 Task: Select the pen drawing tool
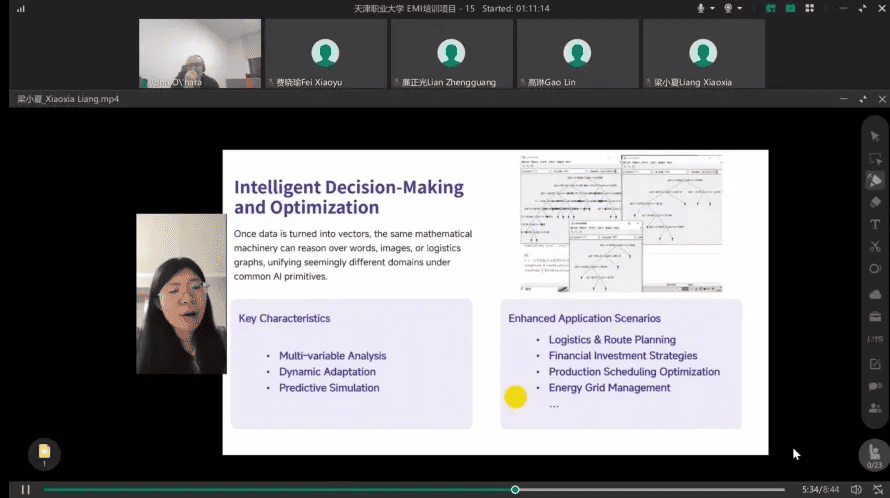pyautogui.click(x=875, y=180)
